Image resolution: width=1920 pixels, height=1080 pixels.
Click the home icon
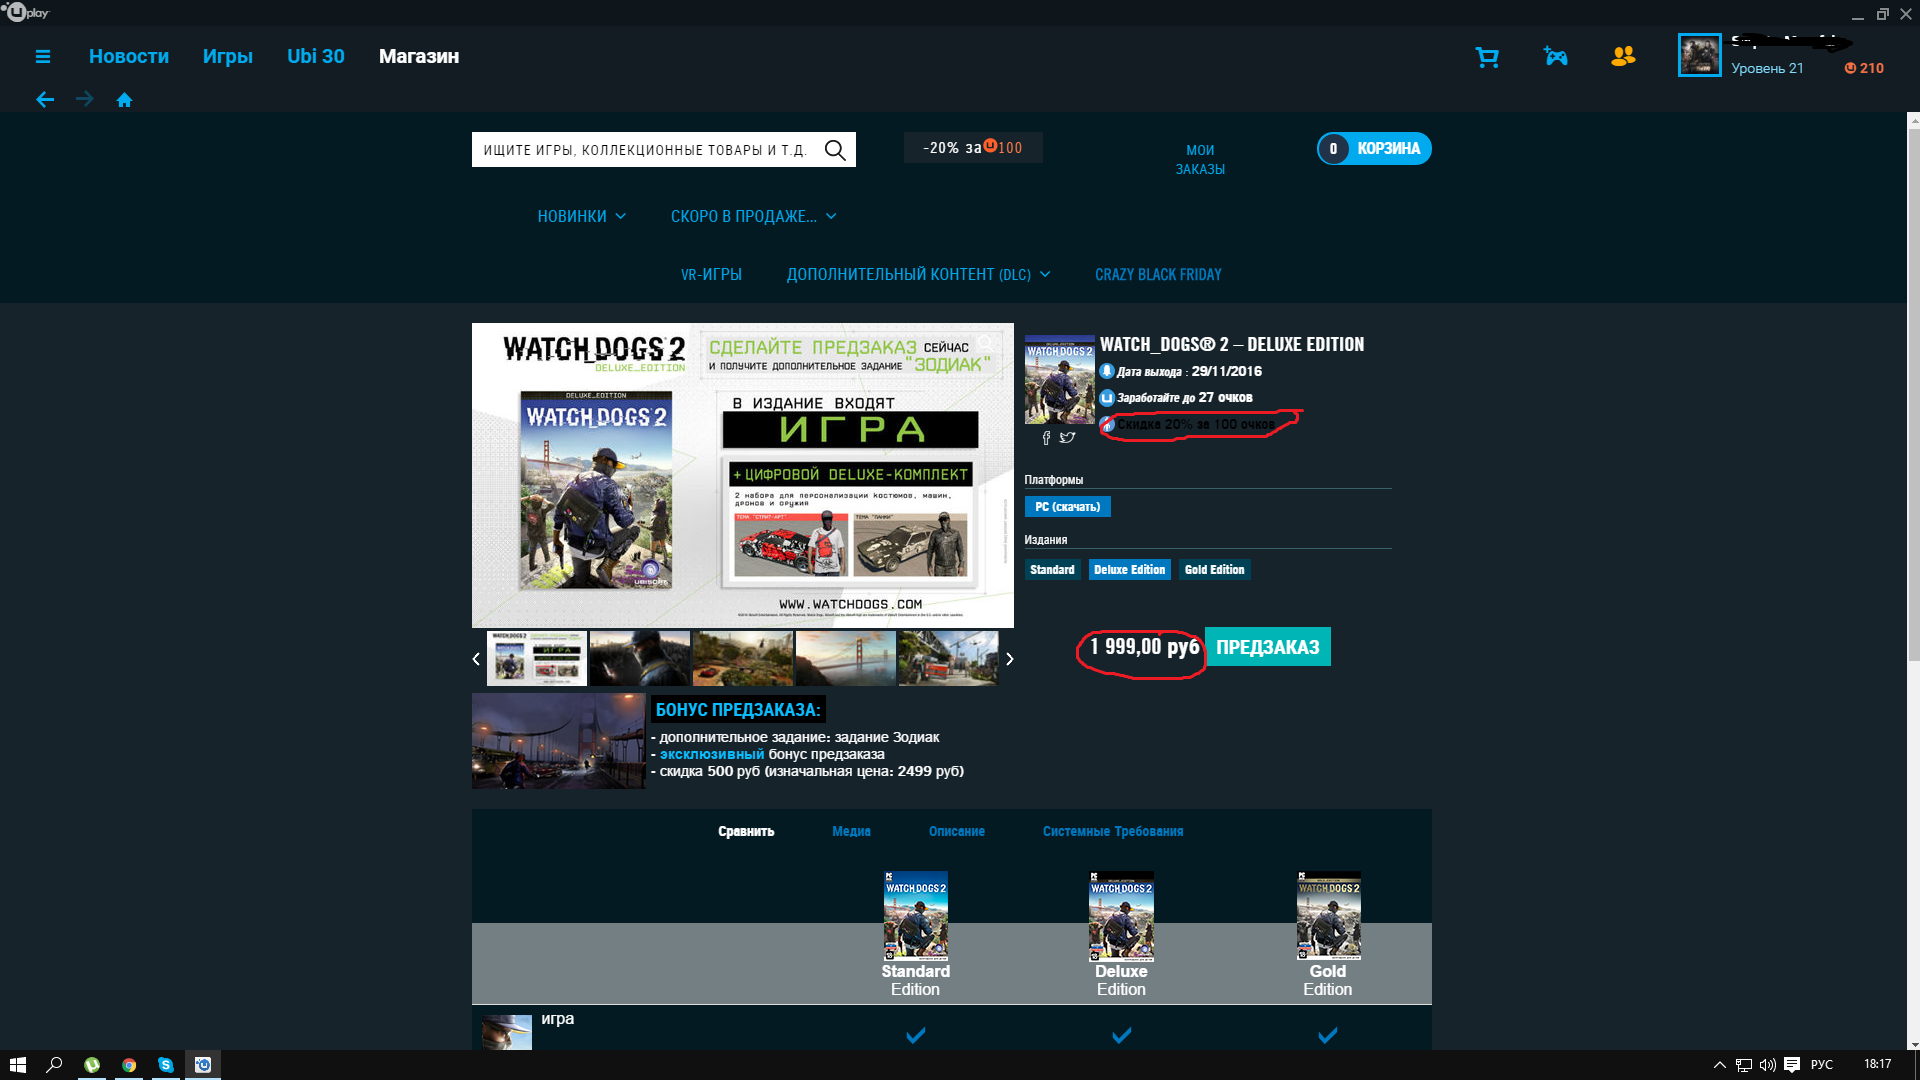125,100
